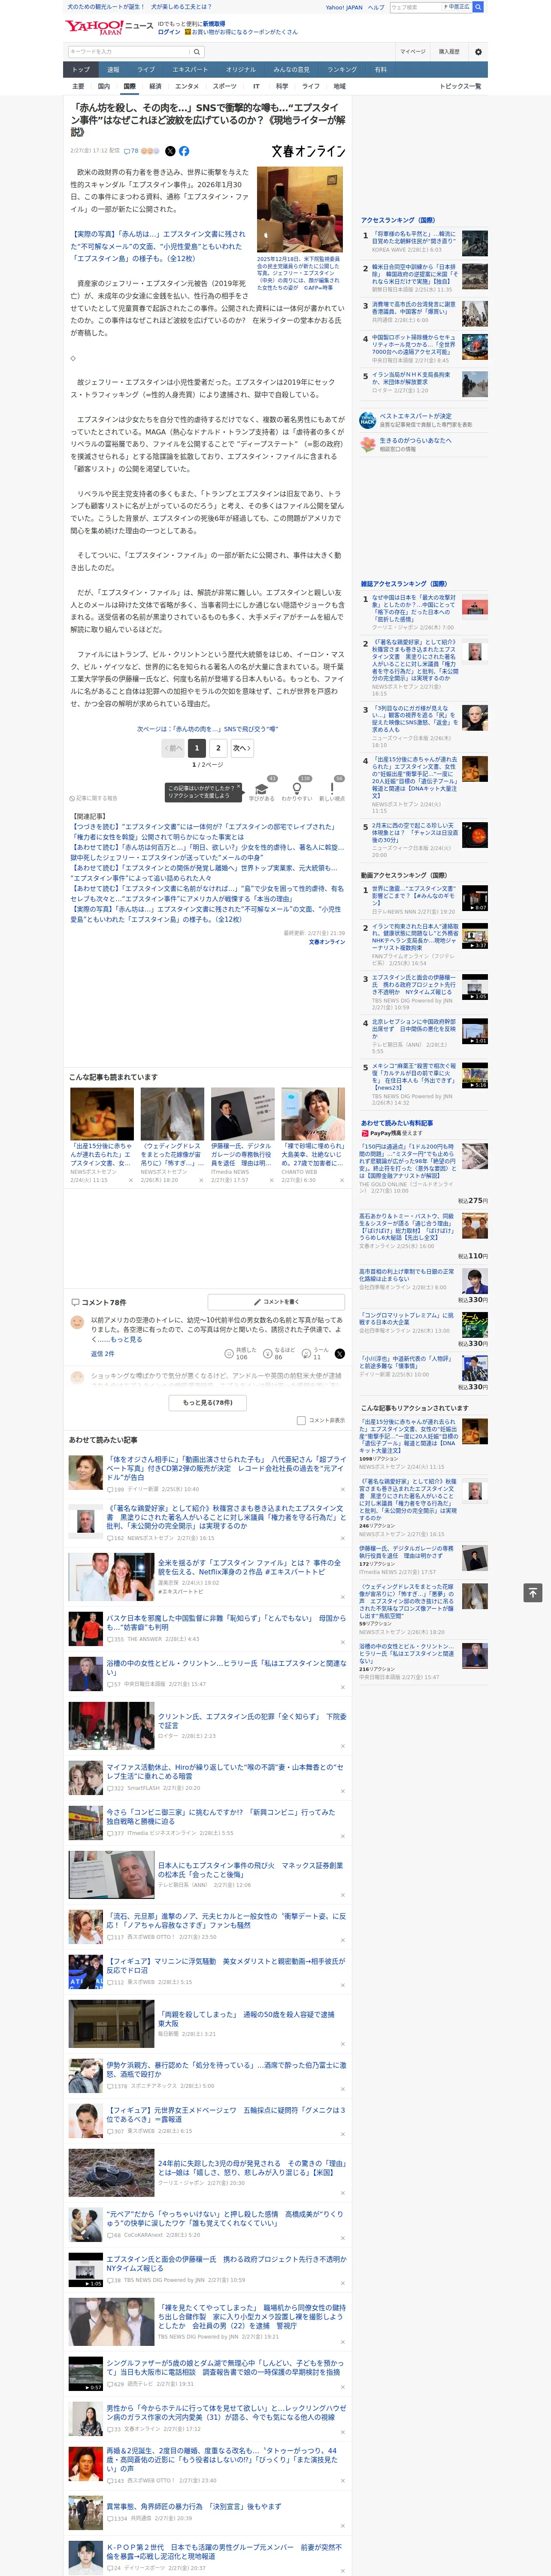Open the 伊藤穰一氏、デジタルガレージ recommended article card
This screenshot has width=551, height=2576.
point(242,1136)
